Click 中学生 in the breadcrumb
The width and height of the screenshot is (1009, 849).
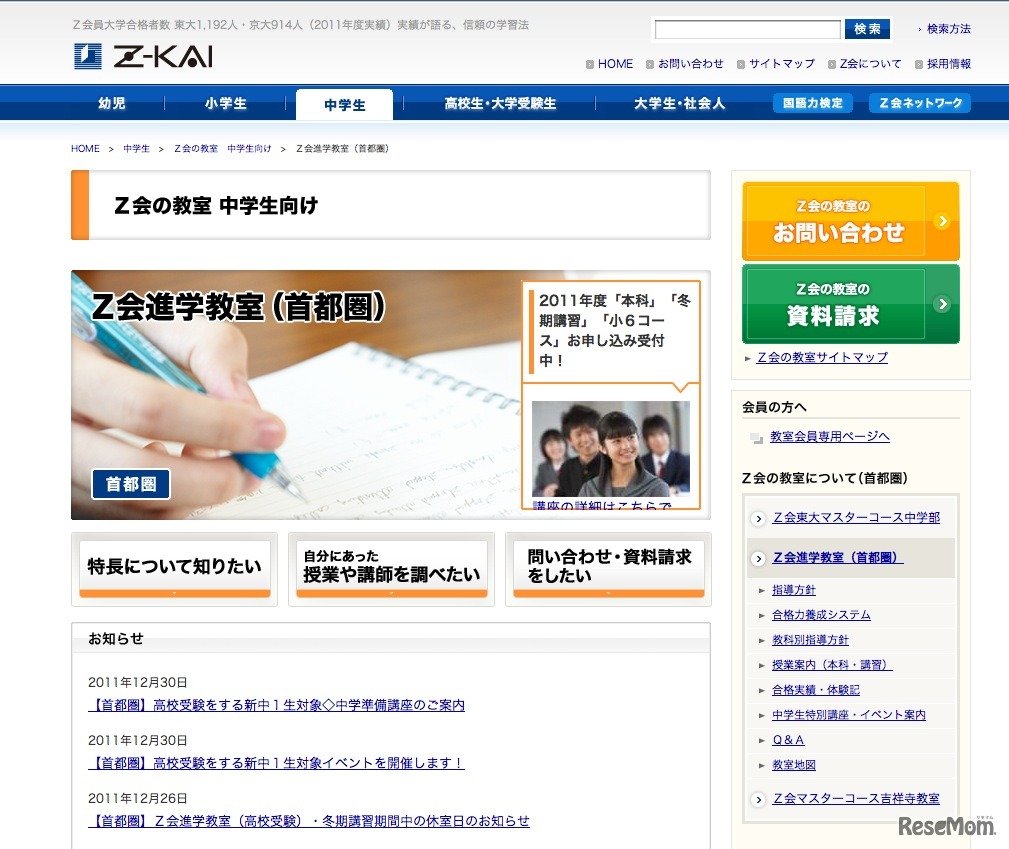click(136, 149)
